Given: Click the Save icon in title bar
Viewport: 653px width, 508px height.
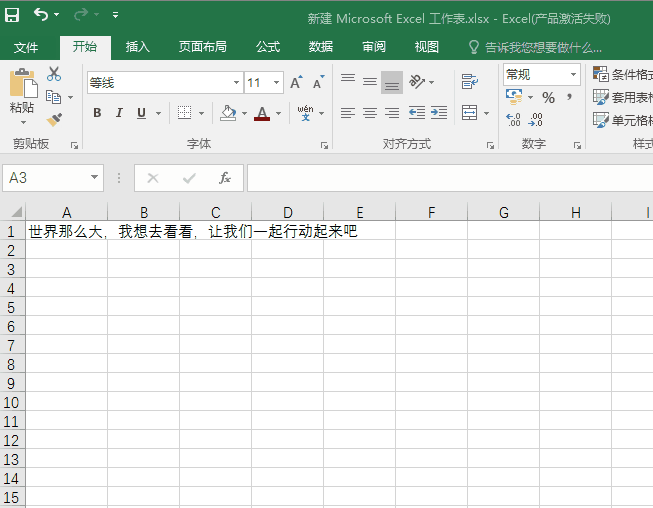Looking at the screenshot, I should [x=12, y=15].
